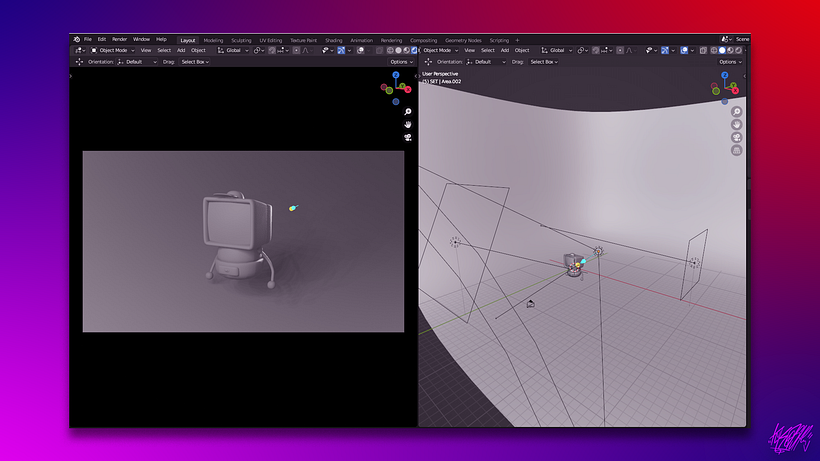Viewport: 820px width, 461px height.
Task: Select solid shading in right viewport
Action: (x=722, y=50)
